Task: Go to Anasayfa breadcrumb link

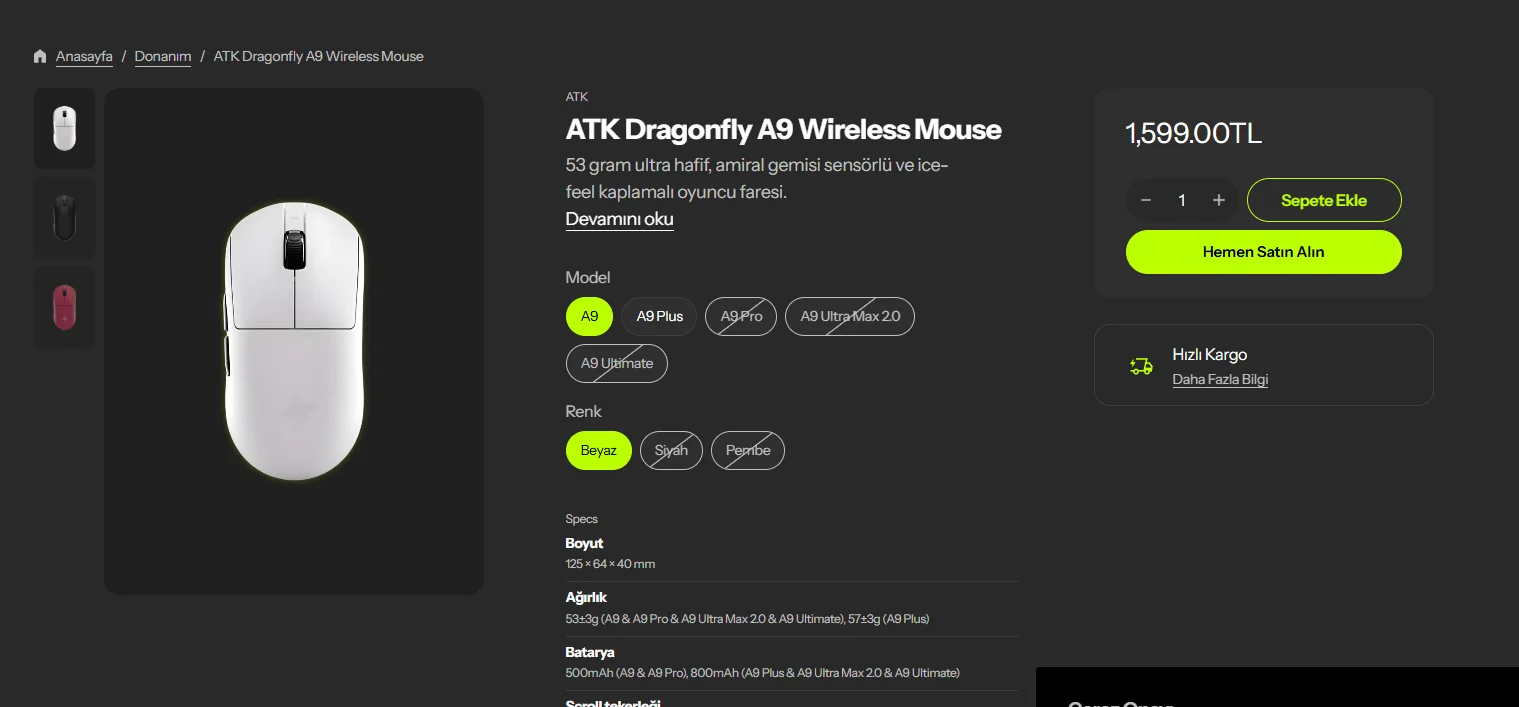Action: pos(84,56)
